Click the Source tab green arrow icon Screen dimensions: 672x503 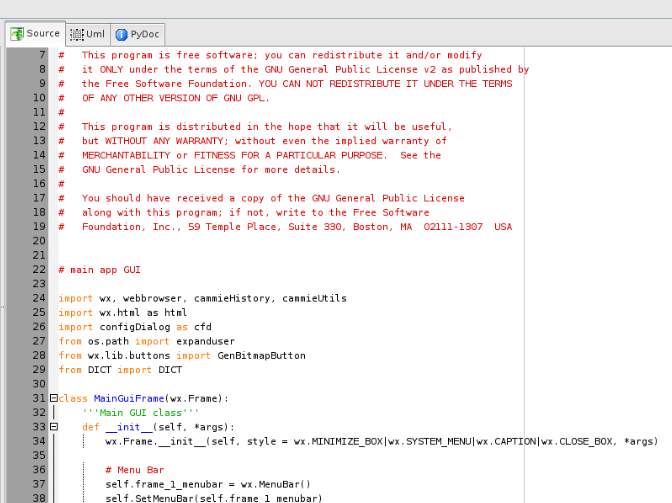pos(17,34)
